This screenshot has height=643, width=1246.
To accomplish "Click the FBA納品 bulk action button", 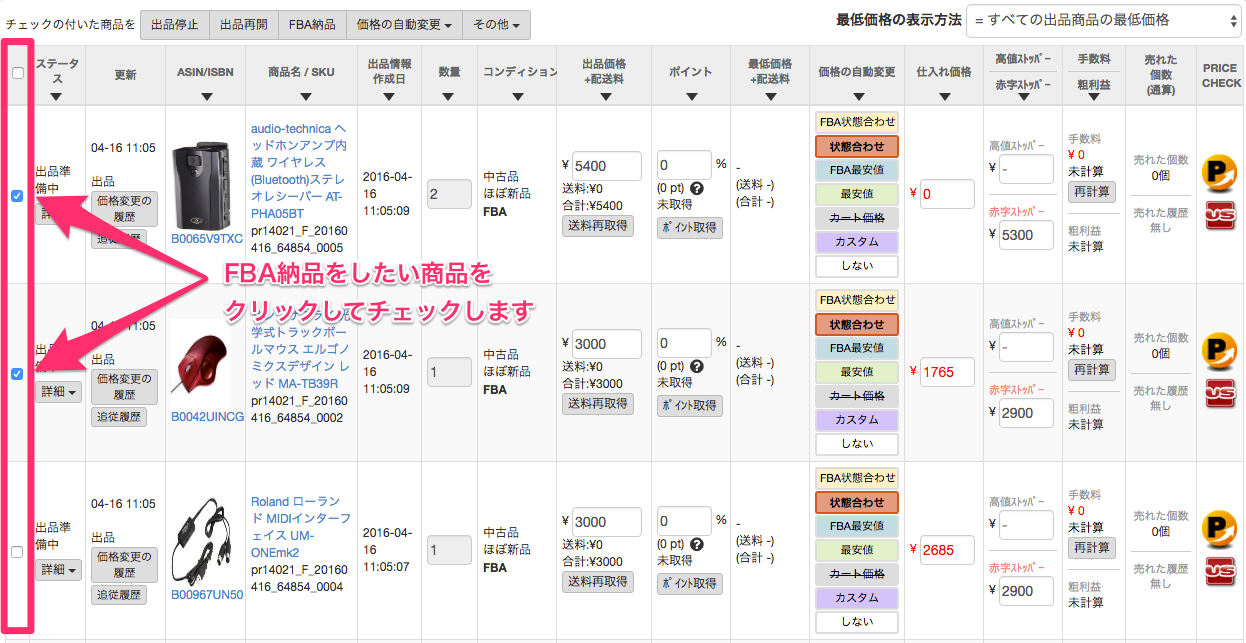I will point(312,25).
